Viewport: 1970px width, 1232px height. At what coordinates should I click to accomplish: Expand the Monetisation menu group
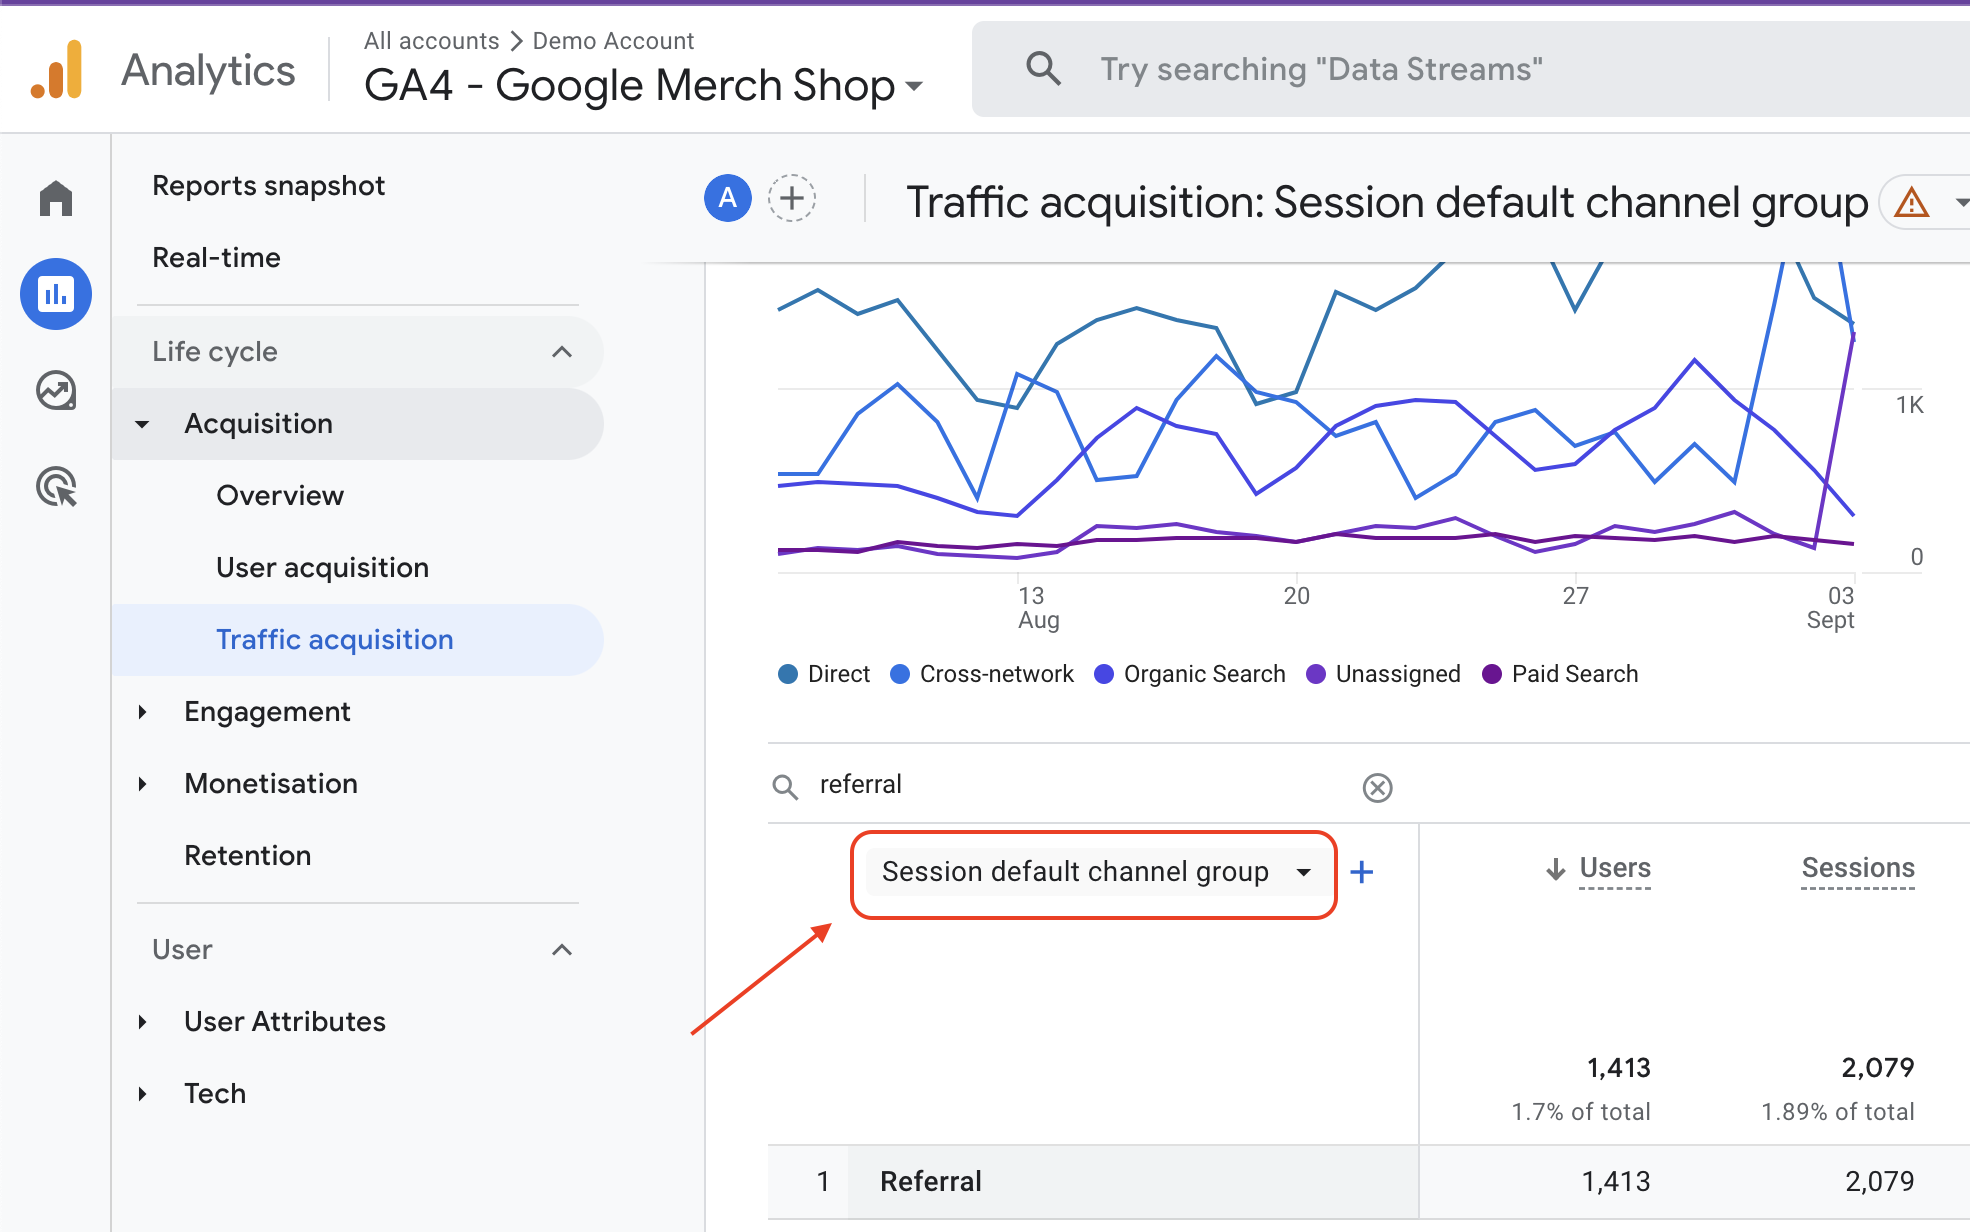pyautogui.click(x=142, y=784)
